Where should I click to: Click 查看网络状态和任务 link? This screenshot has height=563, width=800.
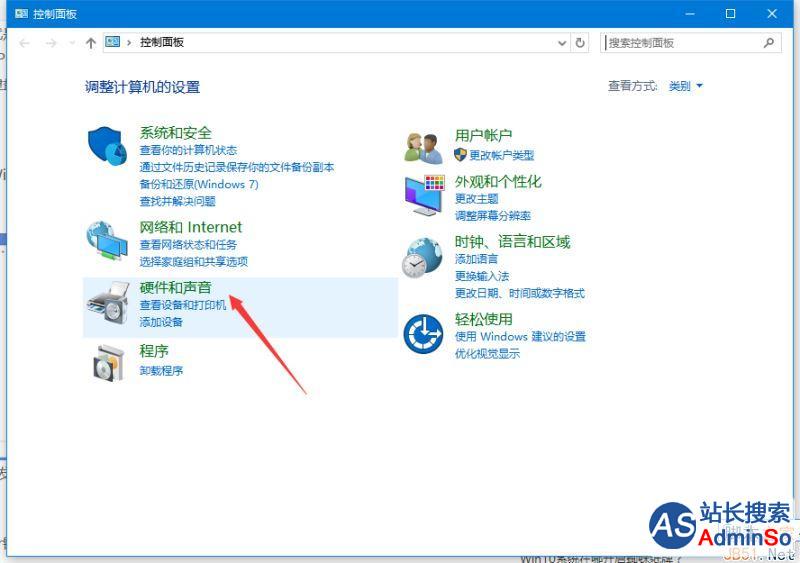coord(188,244)
